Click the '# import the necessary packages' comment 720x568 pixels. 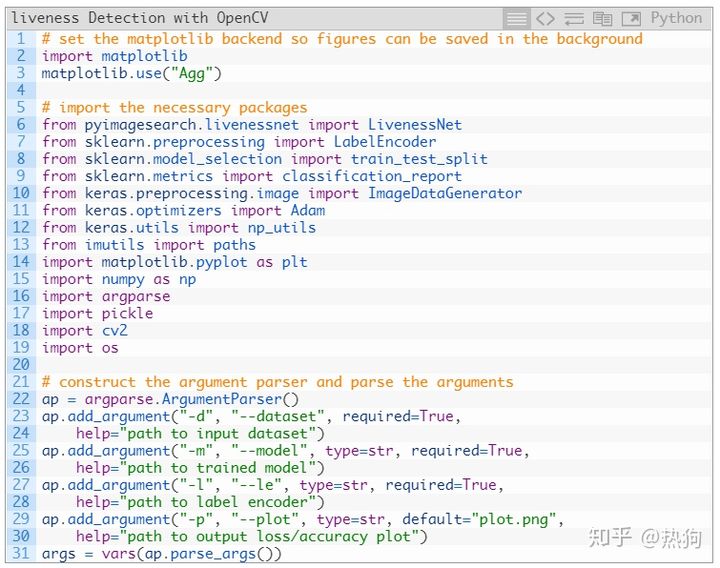[x=174, y=108]
